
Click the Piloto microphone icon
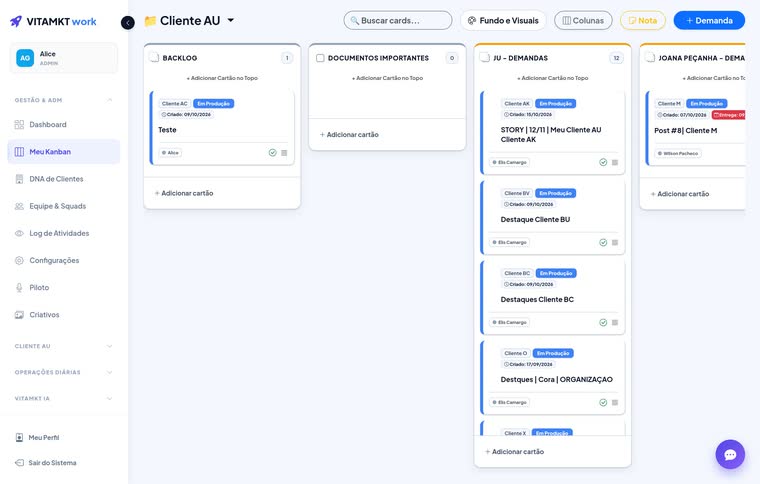point(19,287)
